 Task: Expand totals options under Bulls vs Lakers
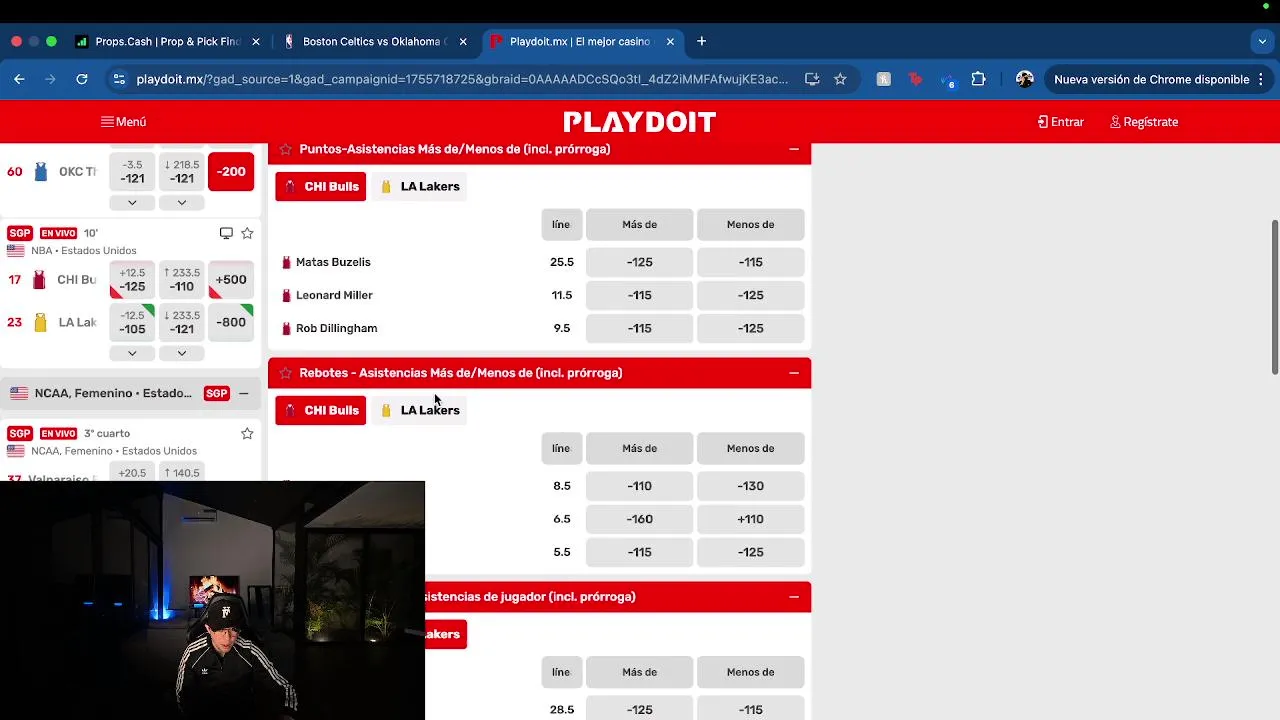[181, 353]
